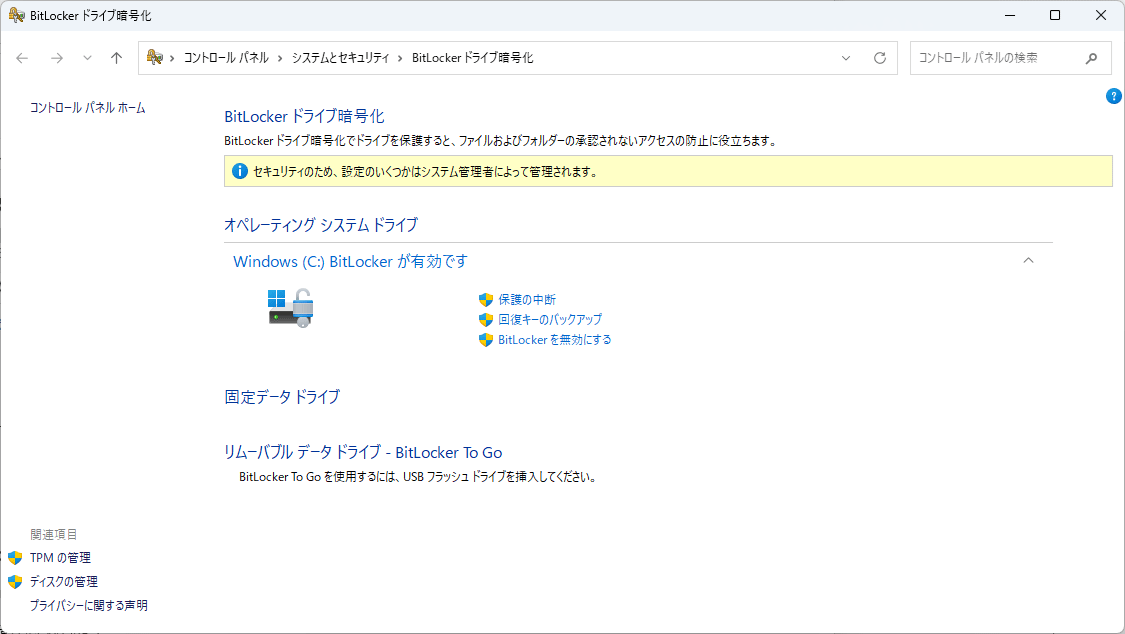Click 回復キーのバックアップ link
The image size is (1125, 634).
tap(550, 319)
